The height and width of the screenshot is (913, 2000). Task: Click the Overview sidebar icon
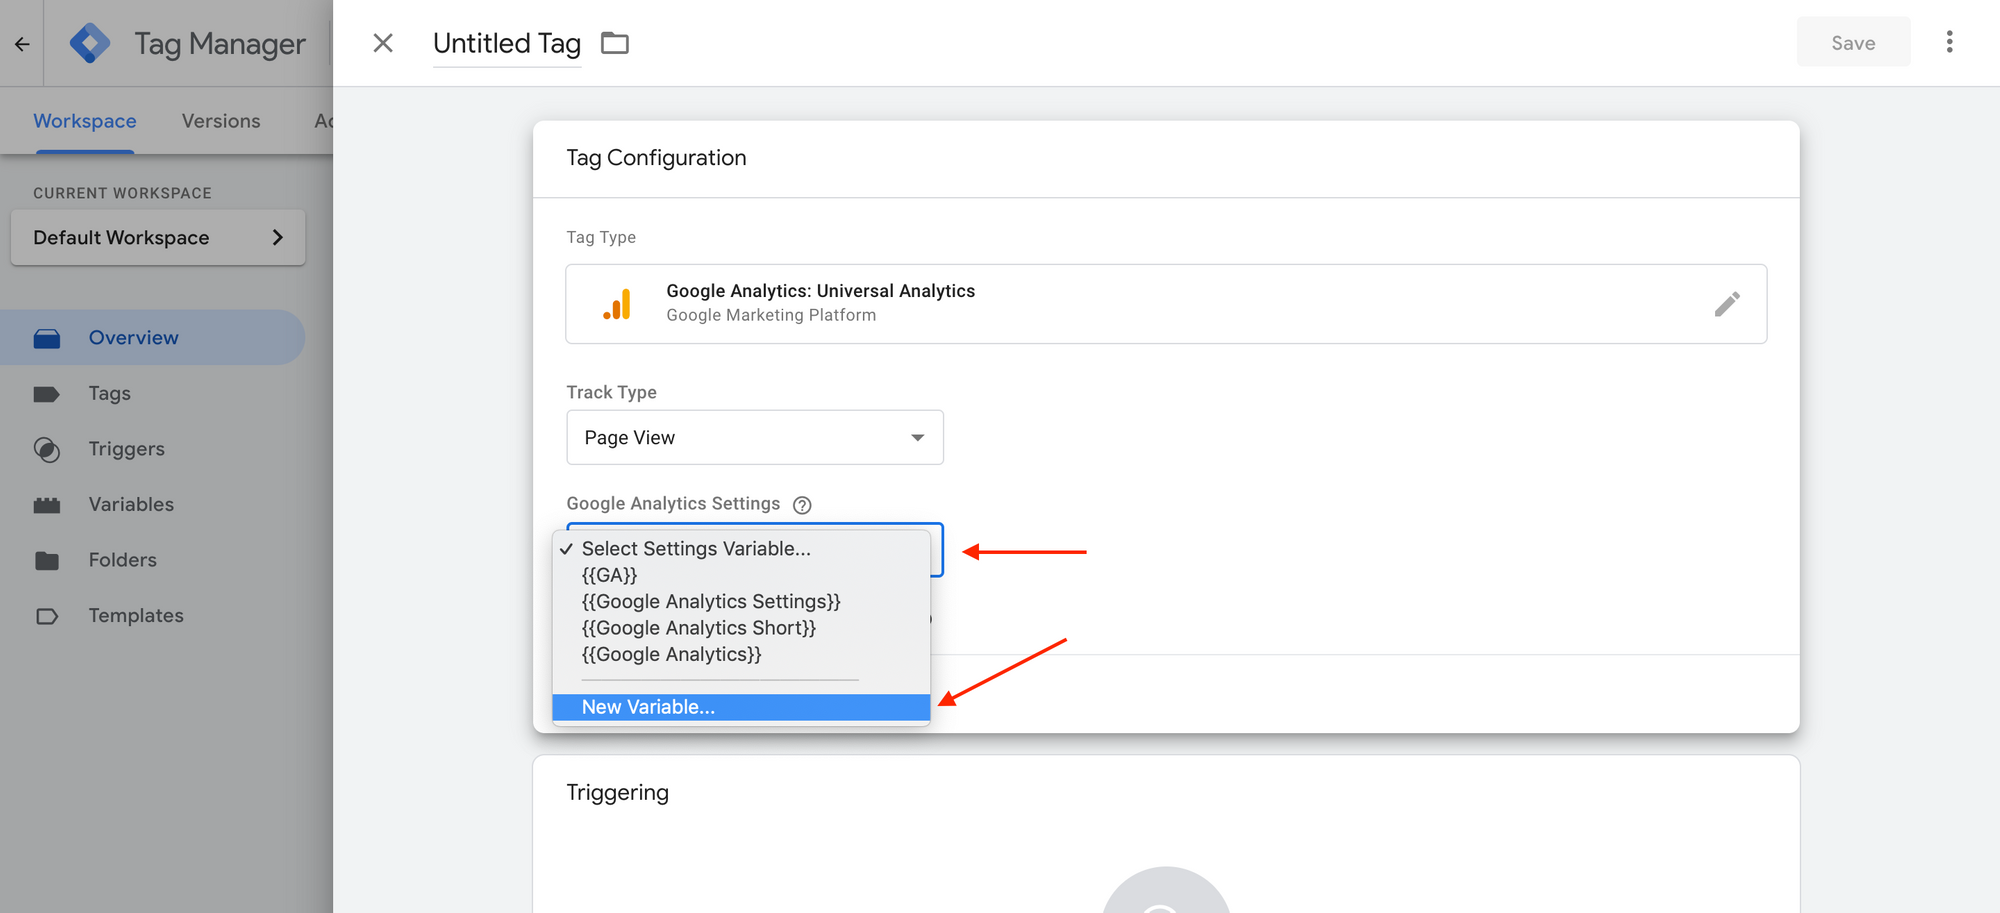(x=47, y=339)
